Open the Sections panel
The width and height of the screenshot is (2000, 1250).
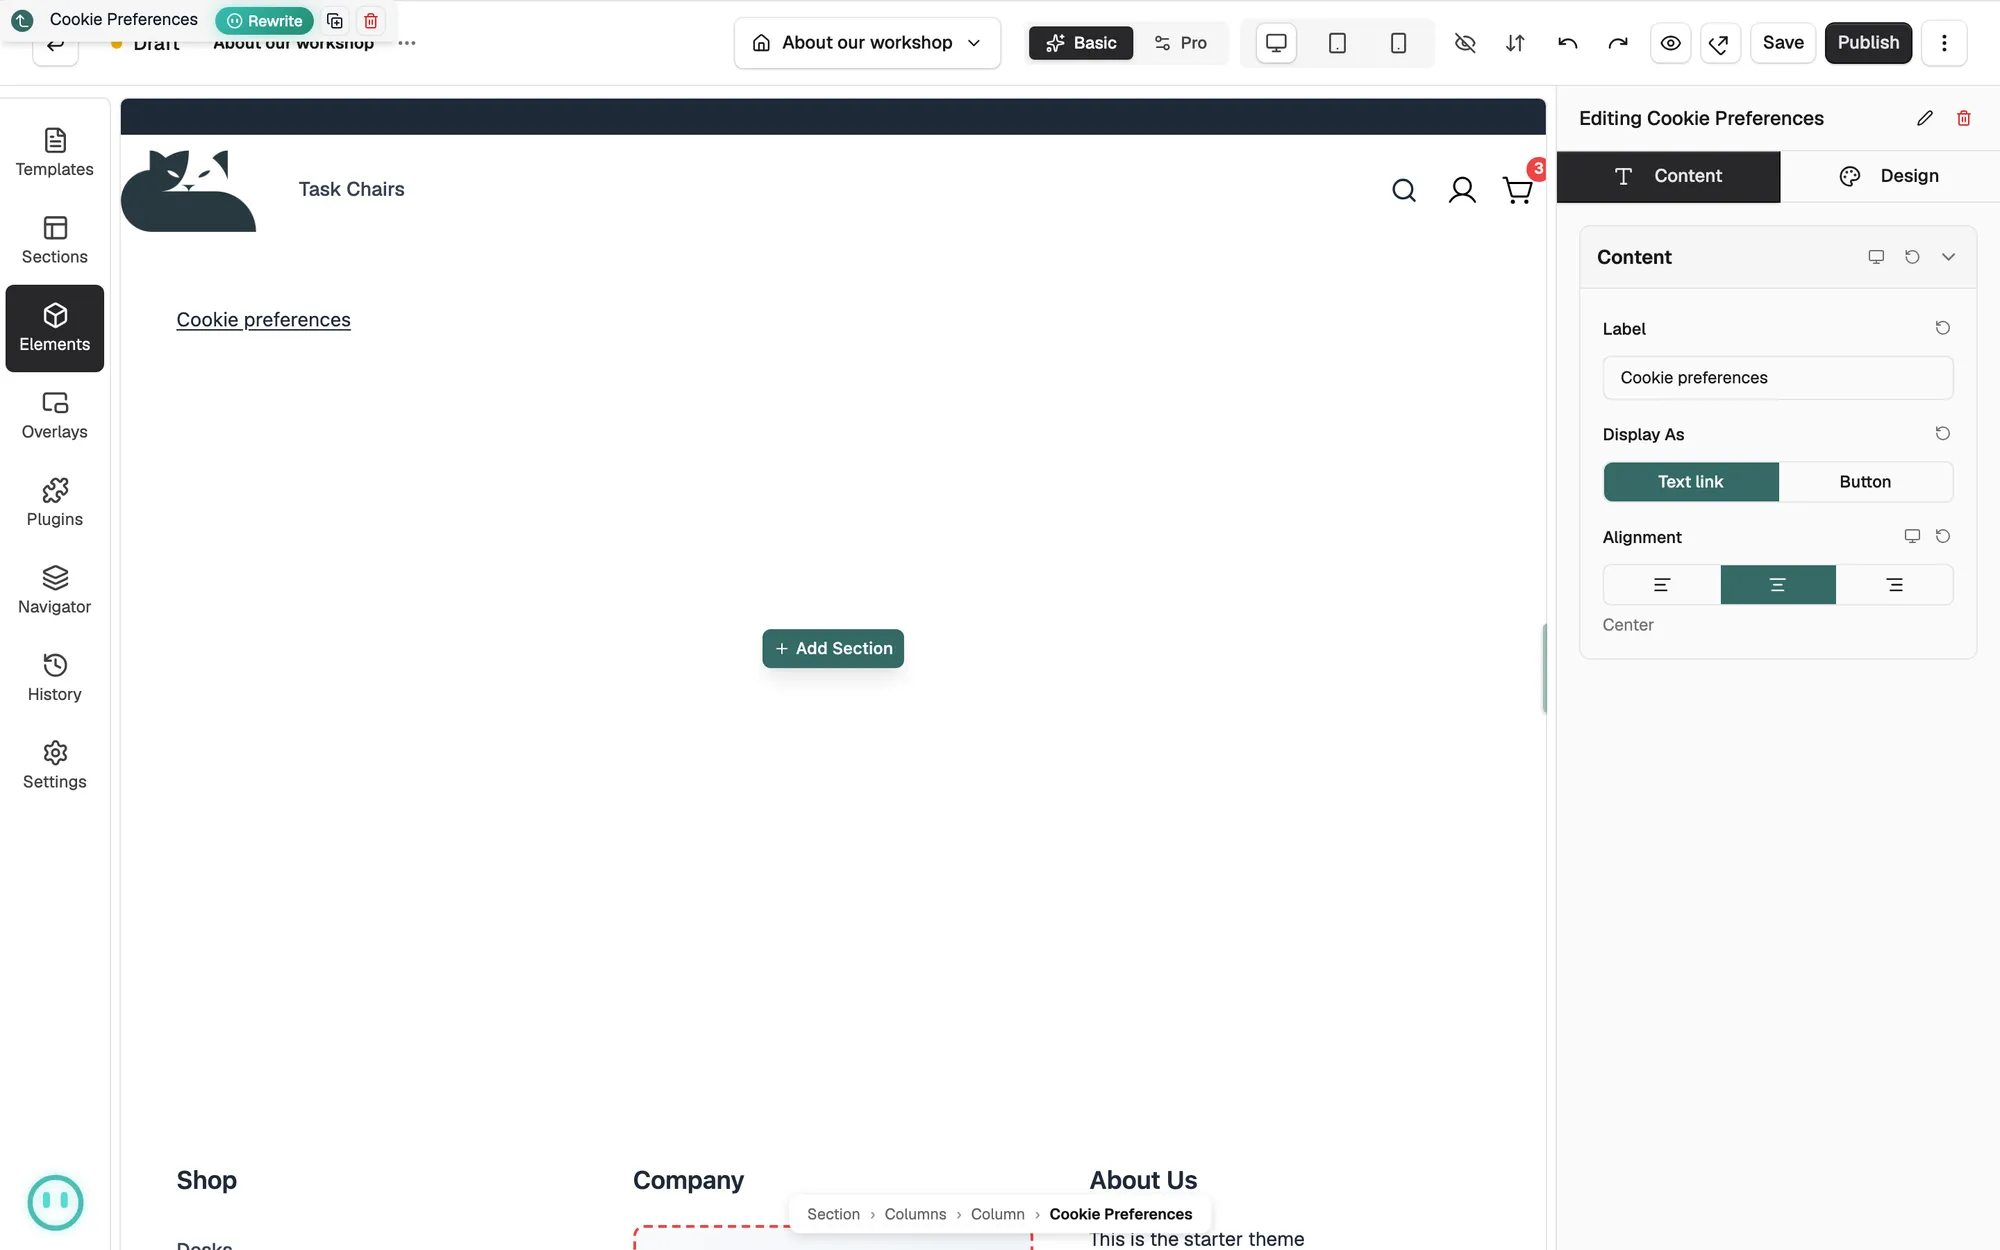(55, 241)
